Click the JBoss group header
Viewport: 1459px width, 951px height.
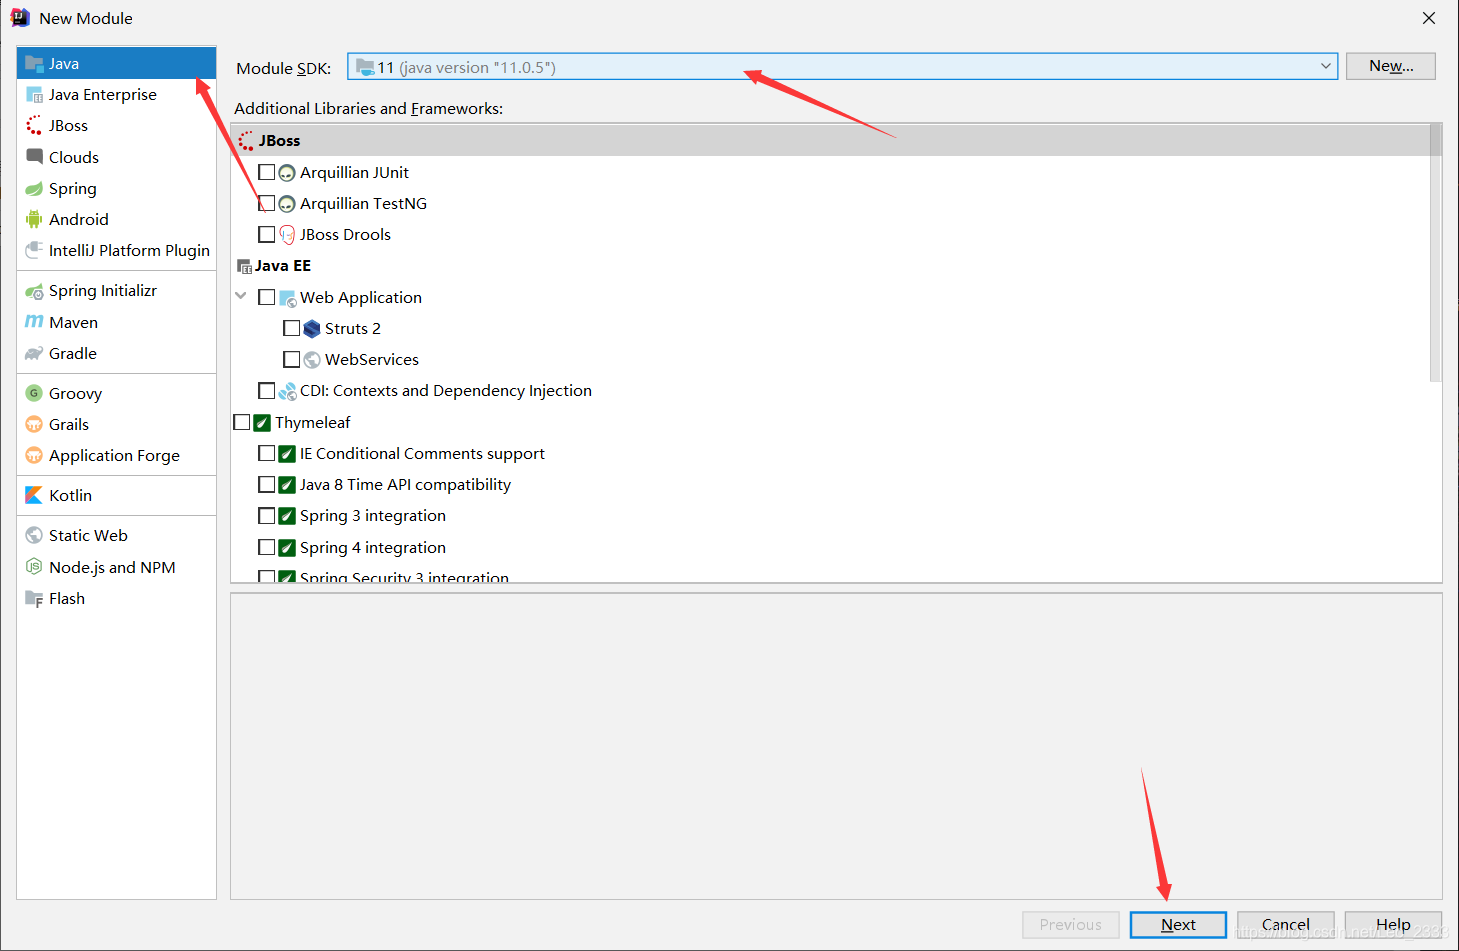coord(831,141)
